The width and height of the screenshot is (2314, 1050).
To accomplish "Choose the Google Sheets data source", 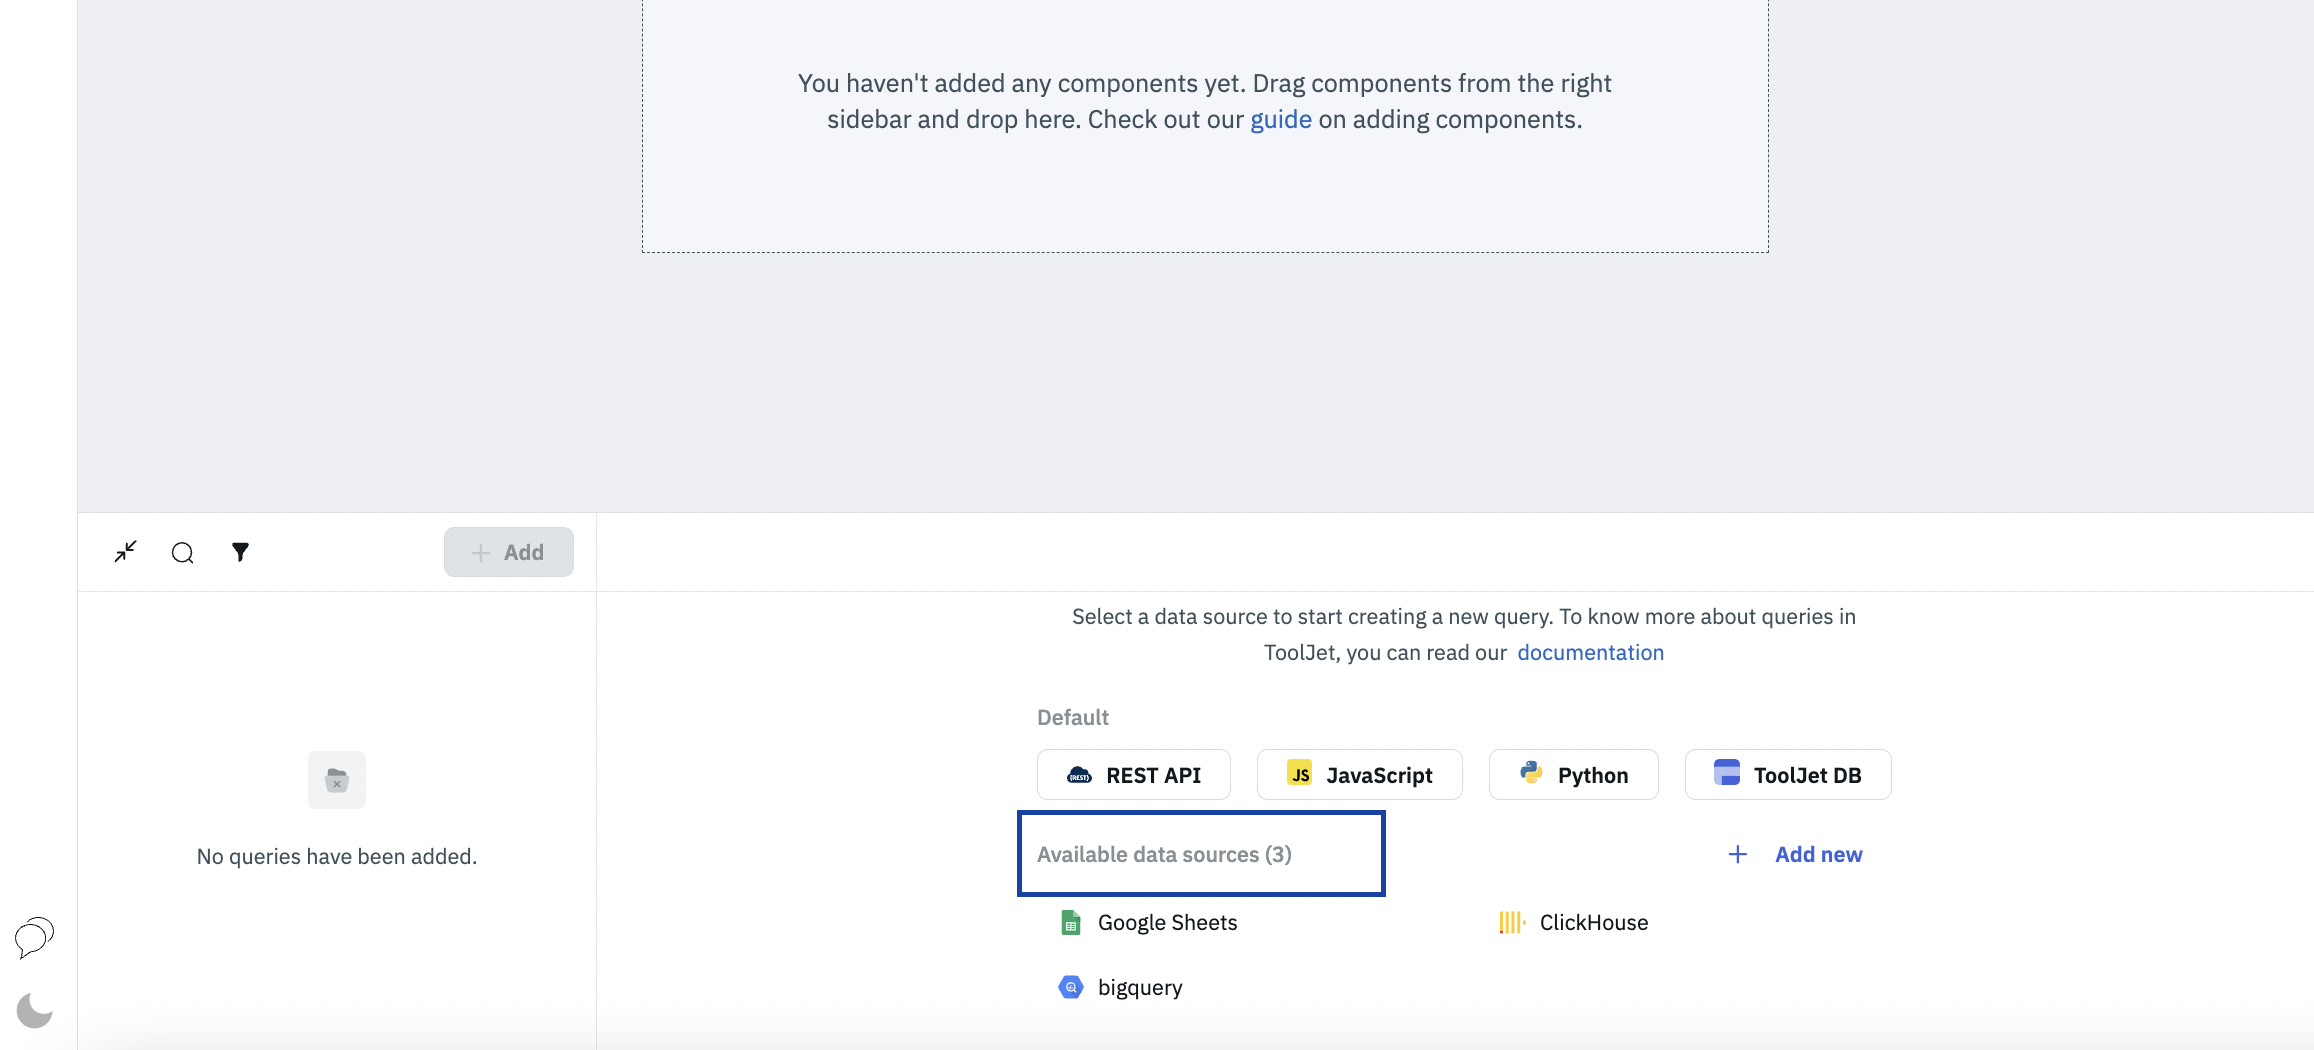I will click(x=1148, y=923).
